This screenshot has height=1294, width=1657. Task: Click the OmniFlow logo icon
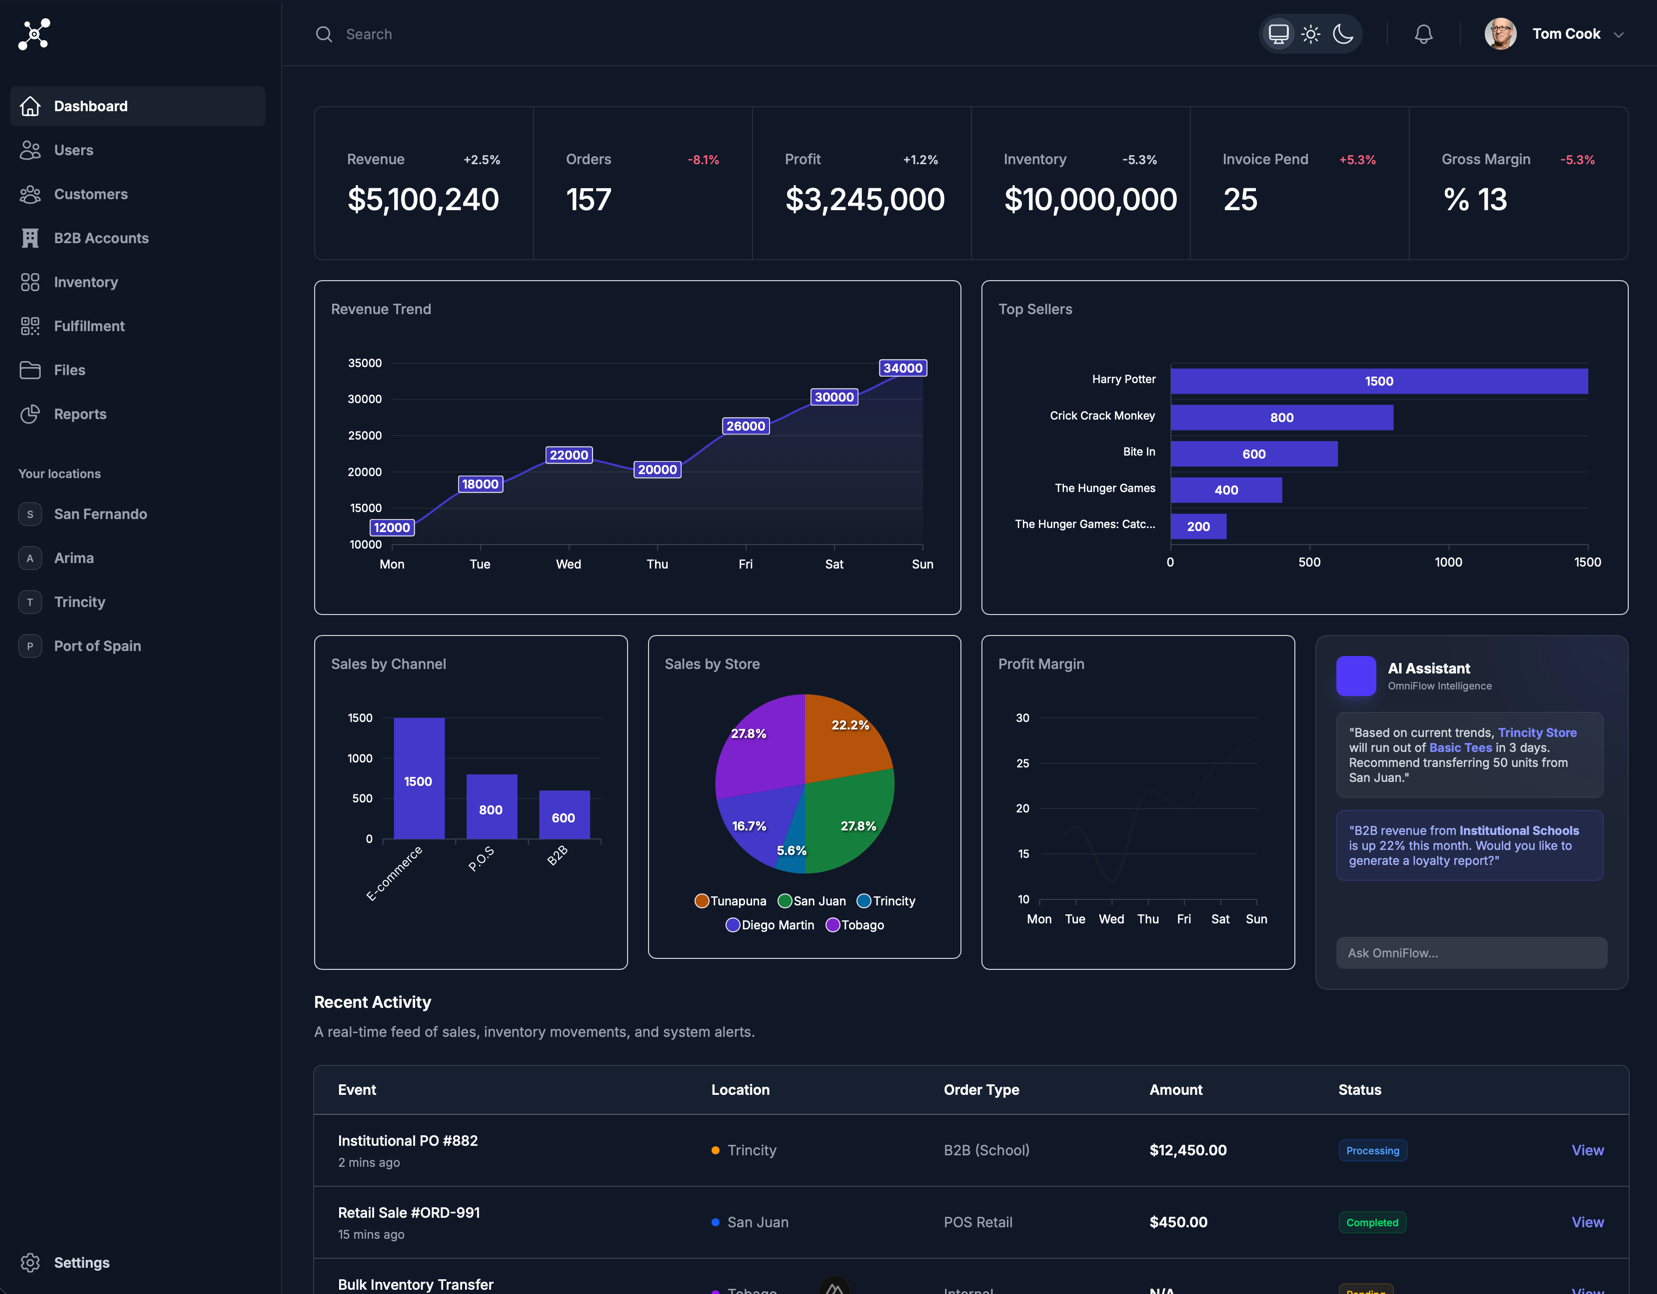click(x=34, y=34)
